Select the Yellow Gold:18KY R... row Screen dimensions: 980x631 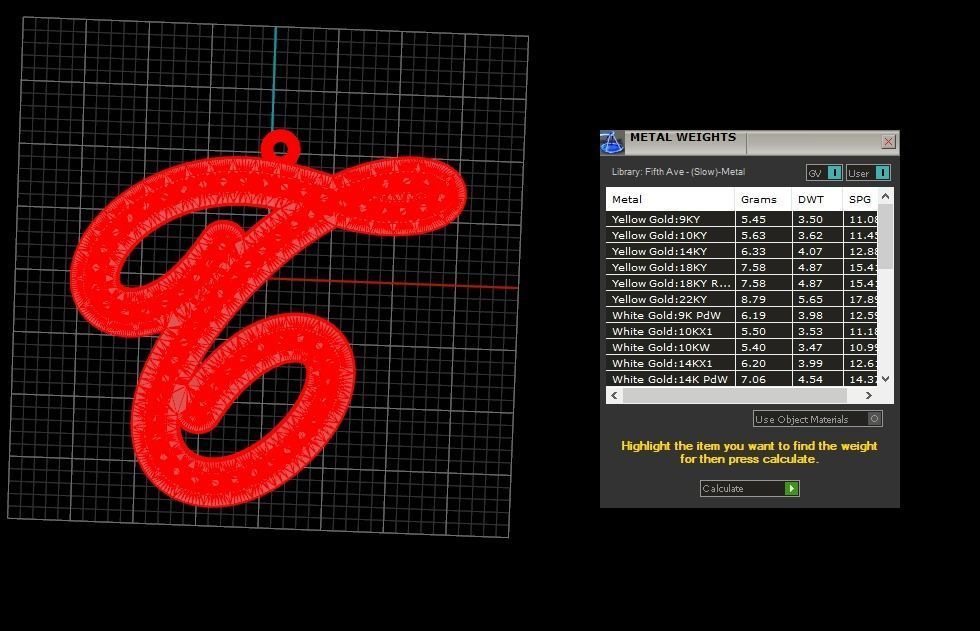[x=742, y=283]
